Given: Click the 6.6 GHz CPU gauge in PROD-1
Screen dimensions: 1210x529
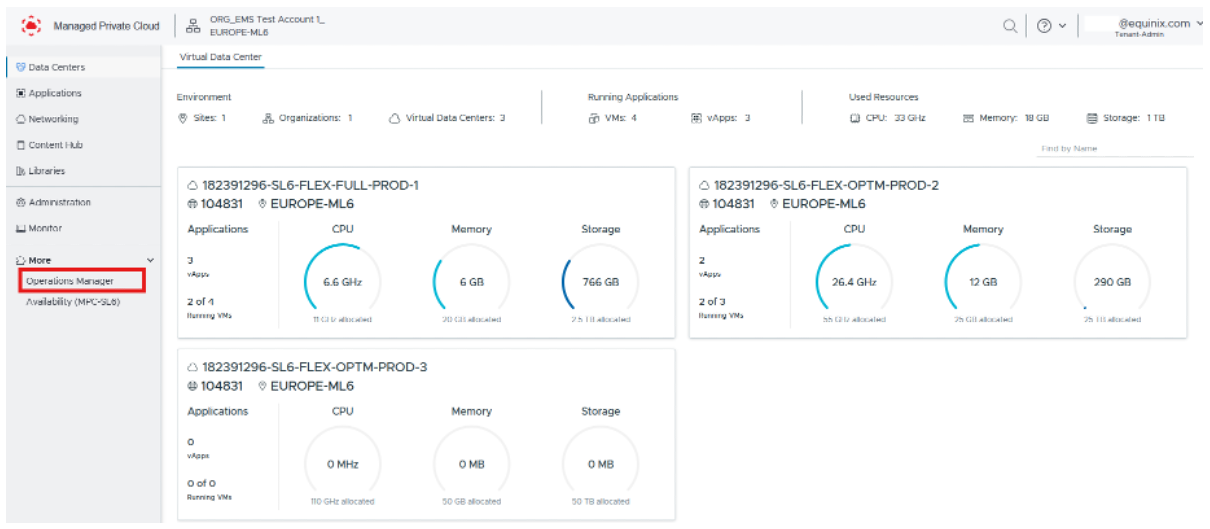Looking at the screenshot, I should 342,282.
